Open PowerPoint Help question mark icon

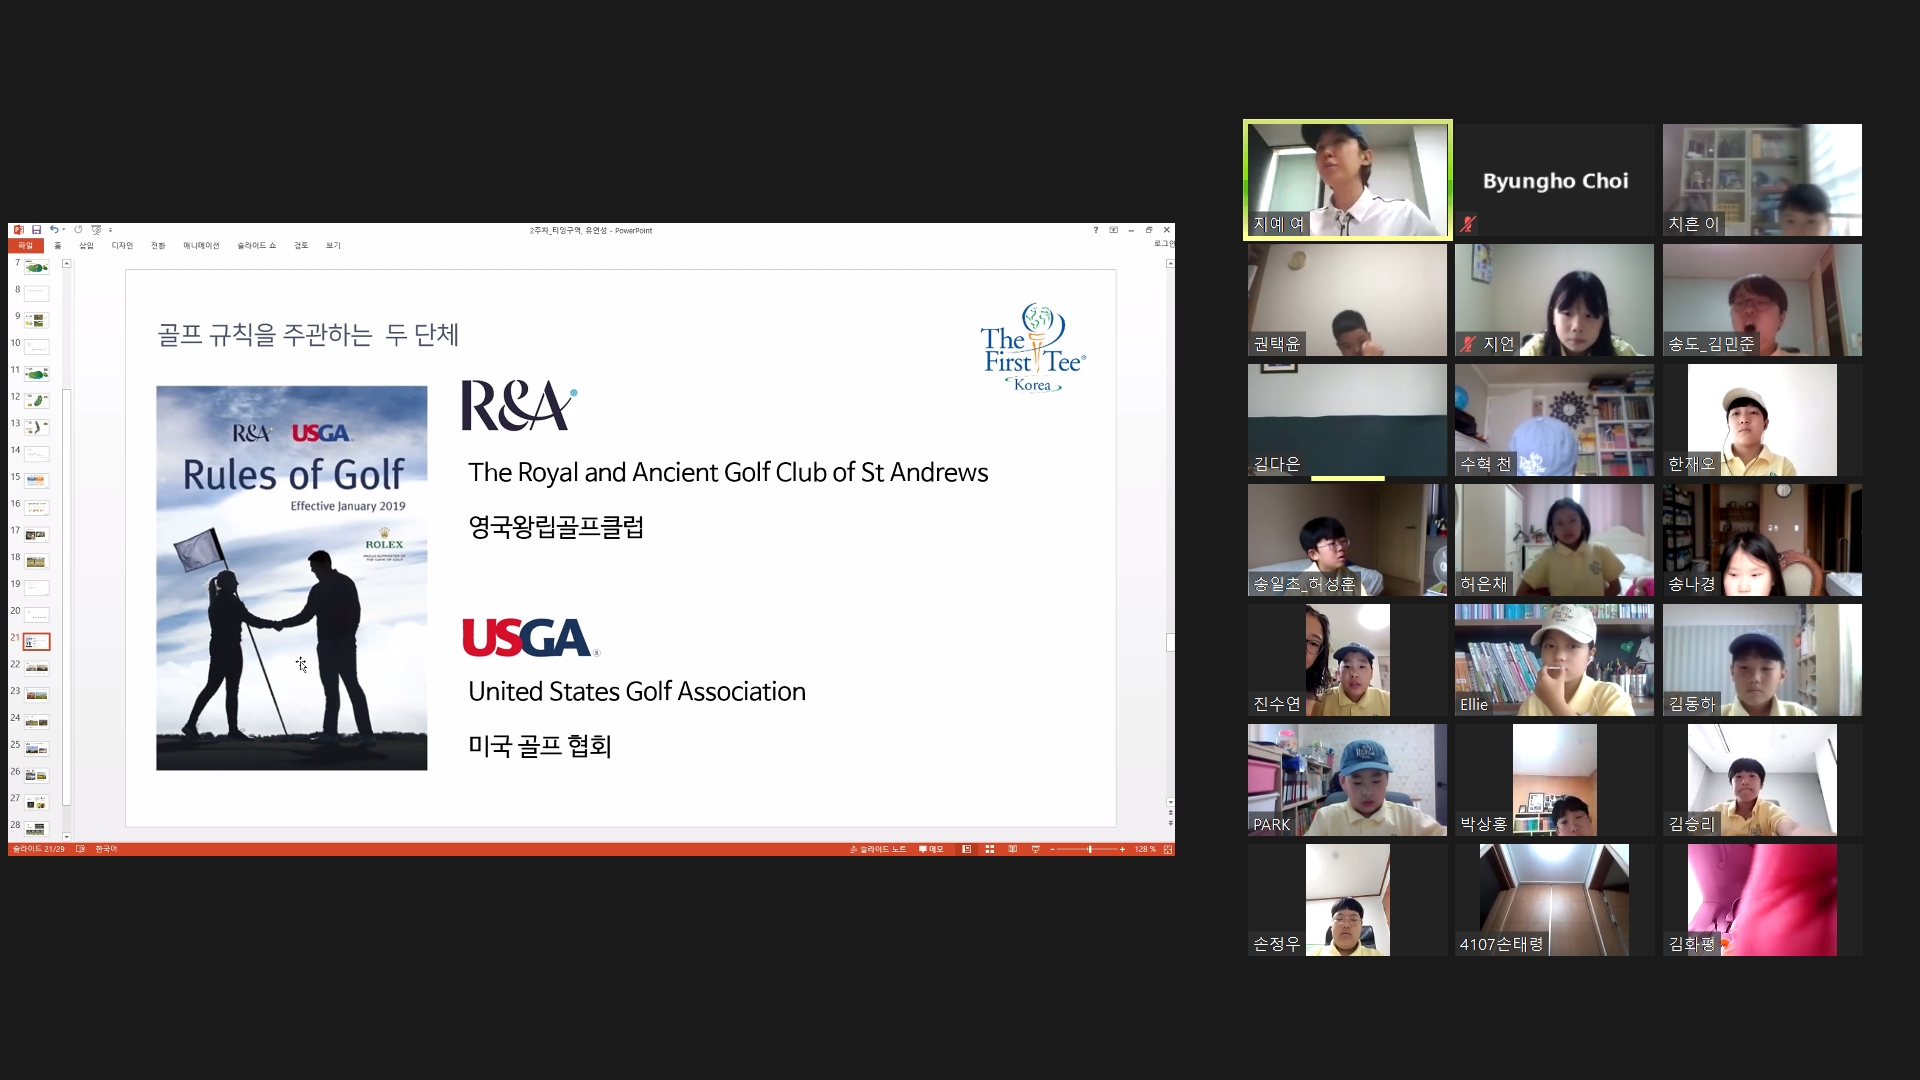pyautogui.click(x=1096, y=230)
